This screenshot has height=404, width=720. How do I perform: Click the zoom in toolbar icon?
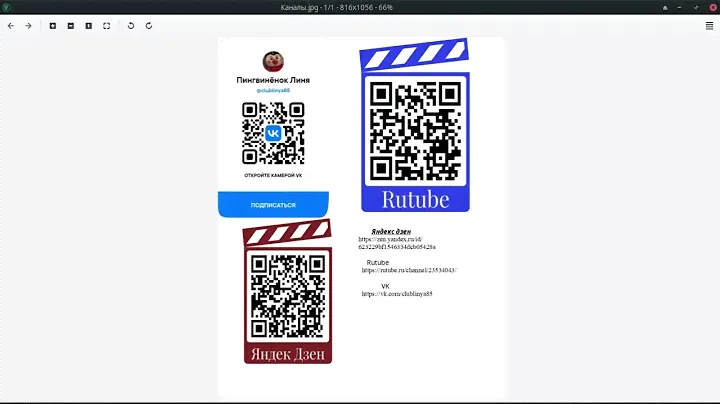click(53, 25)
